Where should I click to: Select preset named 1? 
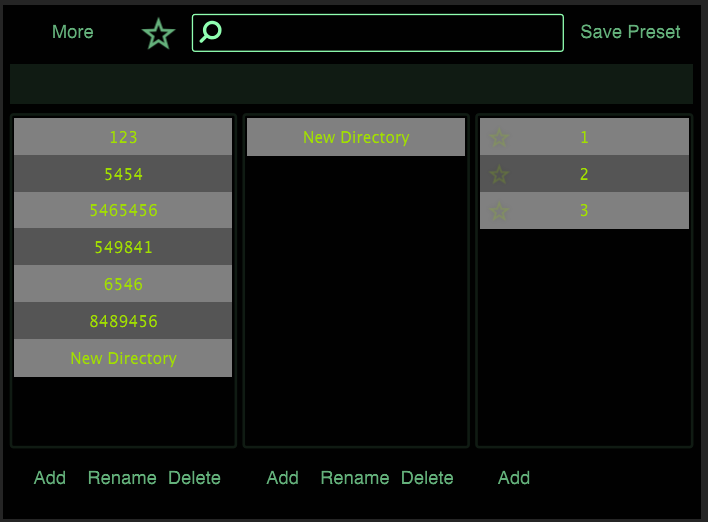pyautogui.click(x=584, y=137)
